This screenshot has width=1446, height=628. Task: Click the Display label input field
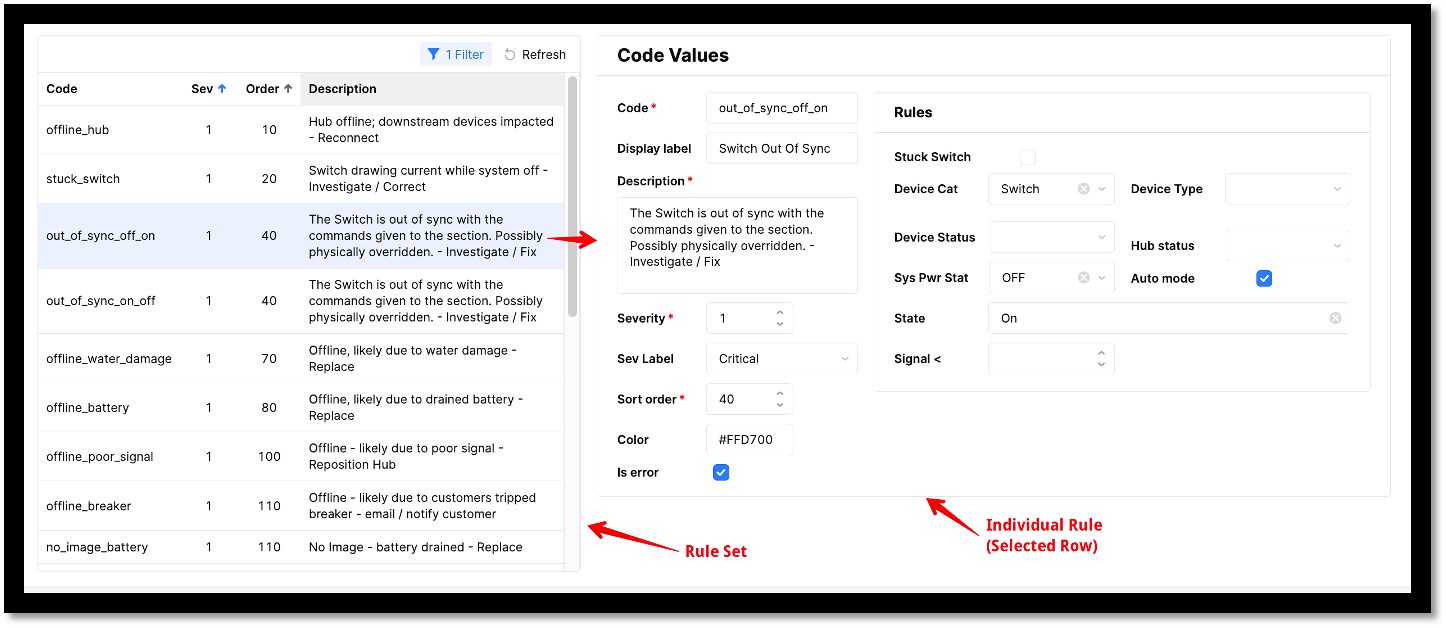pyautogui.click(x=781, y=148)
